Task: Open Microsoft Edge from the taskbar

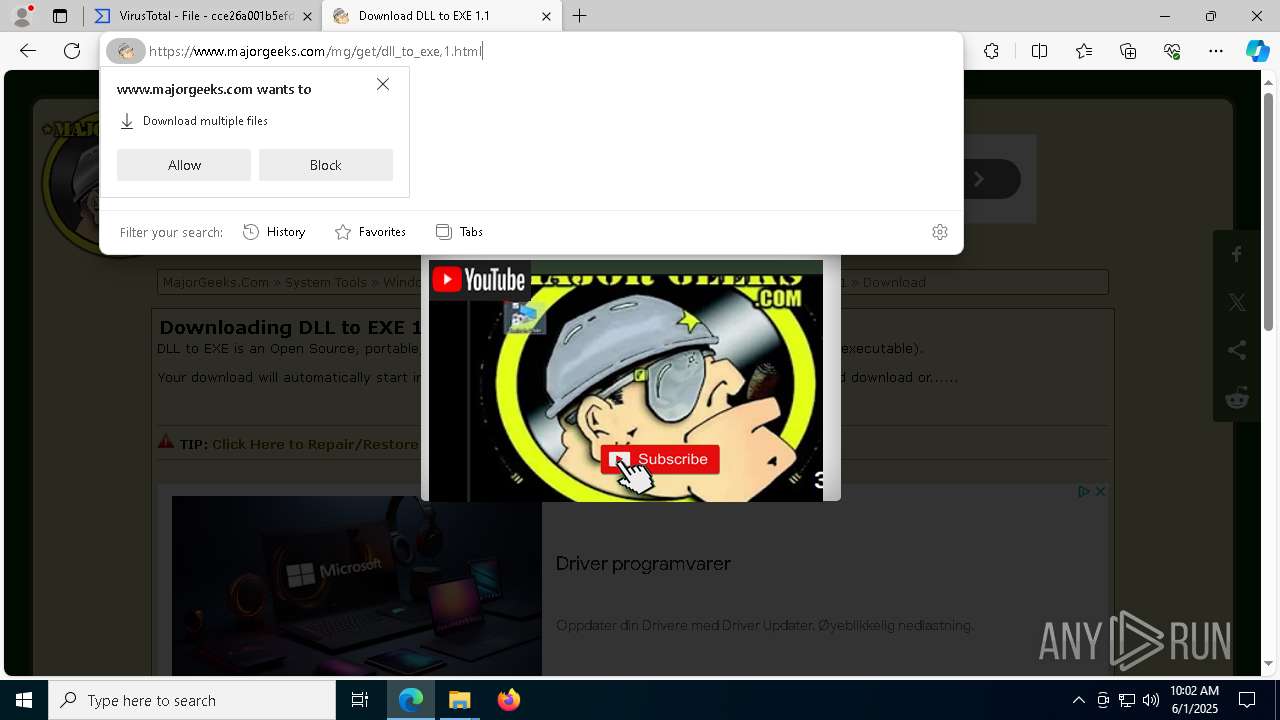Action: click(x=411, y=700)
